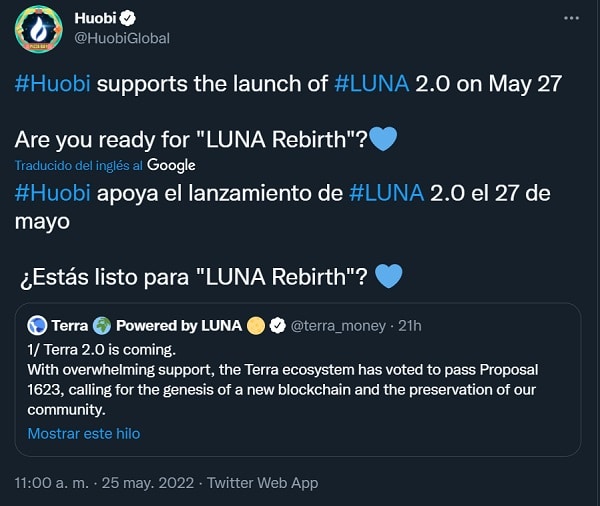Open first #Huobi hashtag link
Screen dimensions: 600x506
click(x=53, y=83)
